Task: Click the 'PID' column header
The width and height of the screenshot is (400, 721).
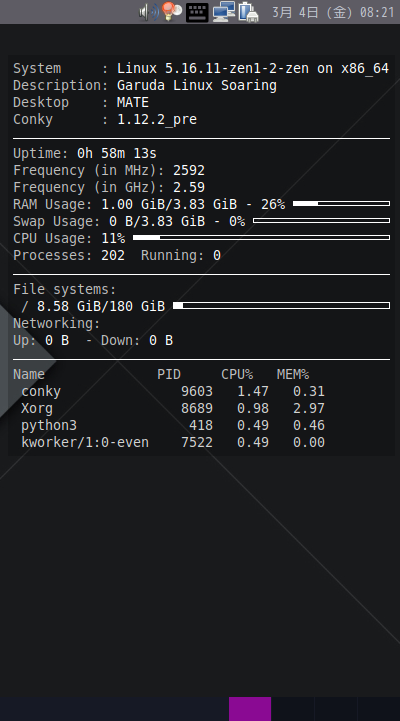Action: (x=169, y=374)
